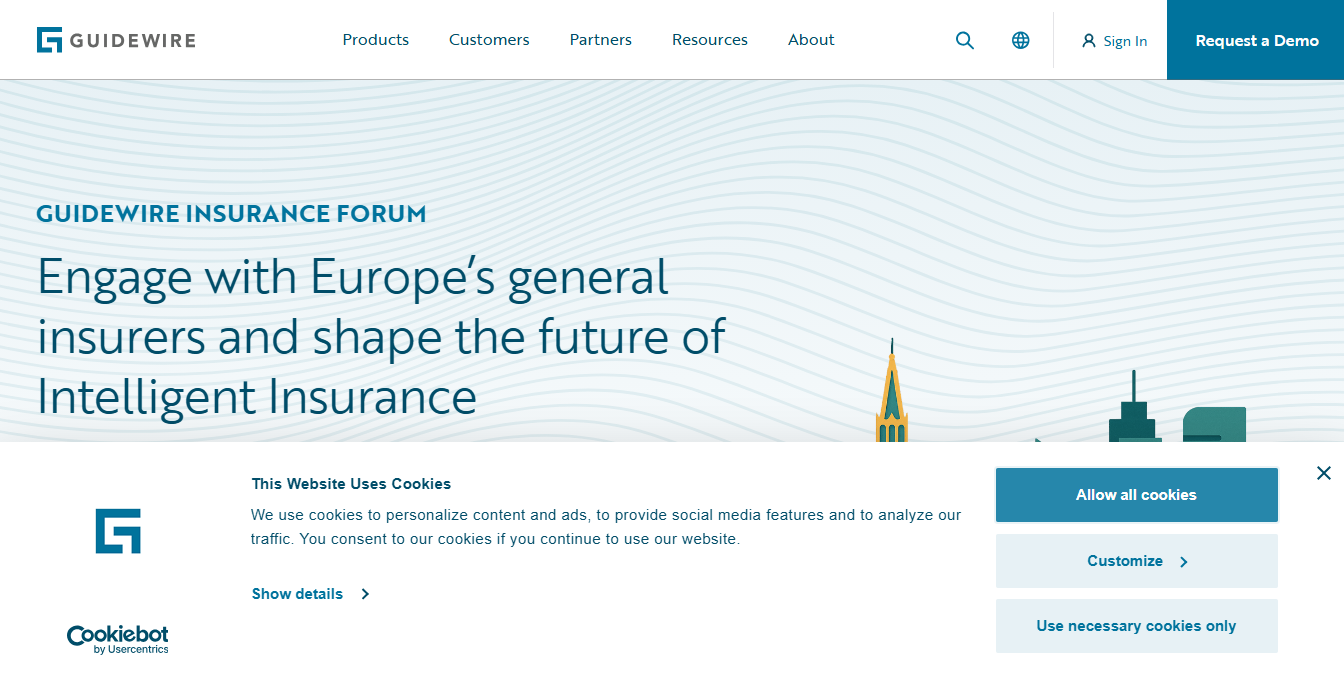Image resolution: width=1344 pixels, height=679 pixels.
Task: Click the Sign In user icon
Action: pyautogui.click(x=1089, y=41)
